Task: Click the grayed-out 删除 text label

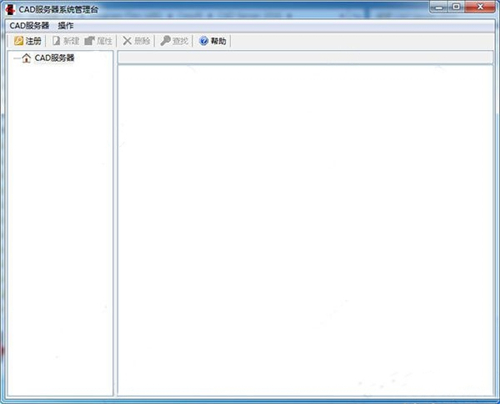Action: point(142,41)
